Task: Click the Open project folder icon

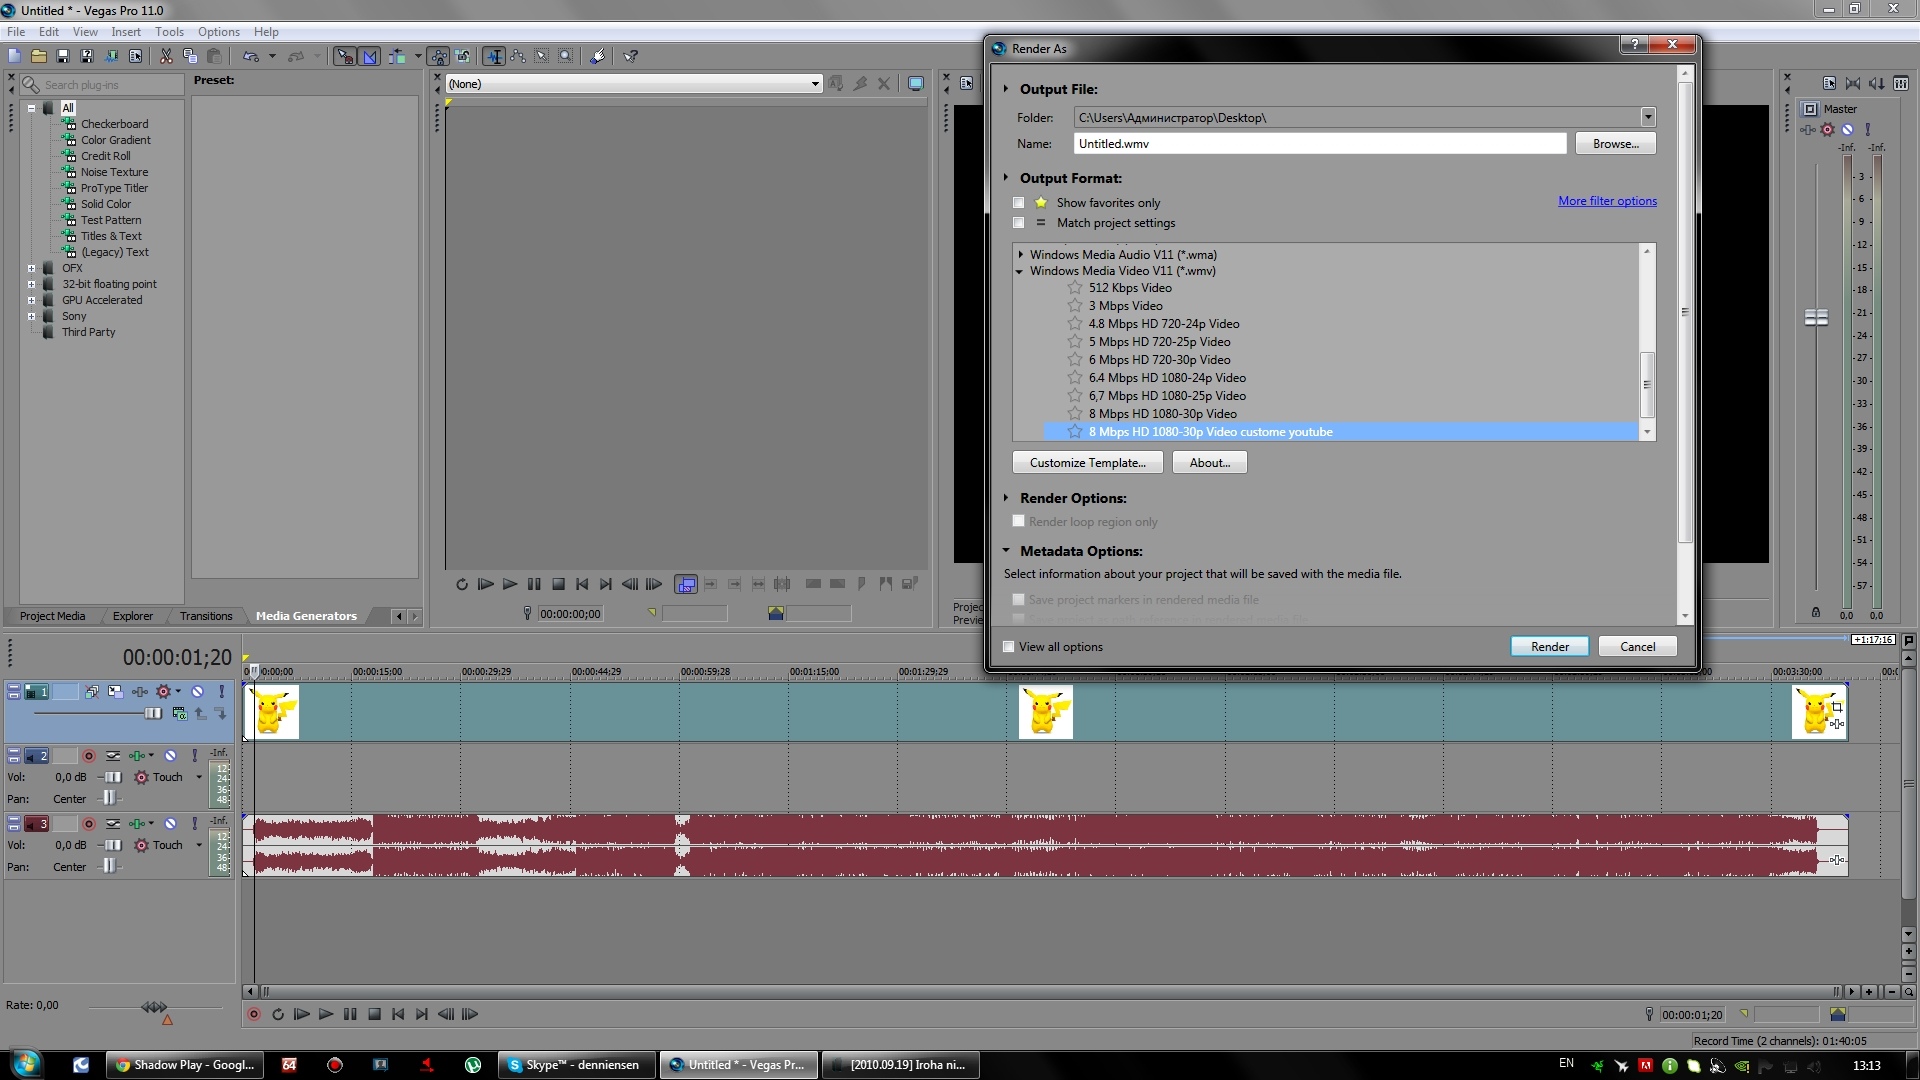Action: point(38,57)
